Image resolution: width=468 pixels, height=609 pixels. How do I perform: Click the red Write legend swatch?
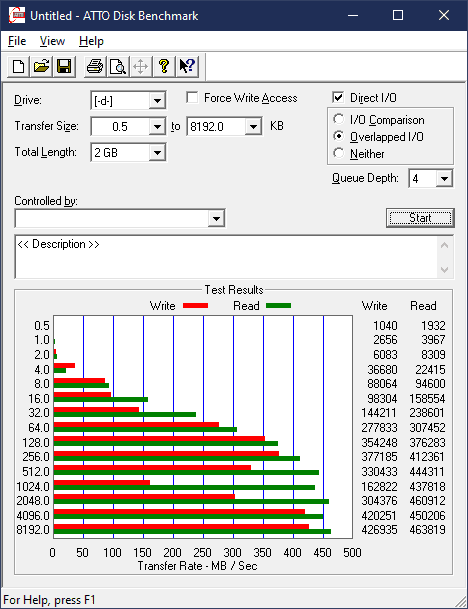click(195, 306)
